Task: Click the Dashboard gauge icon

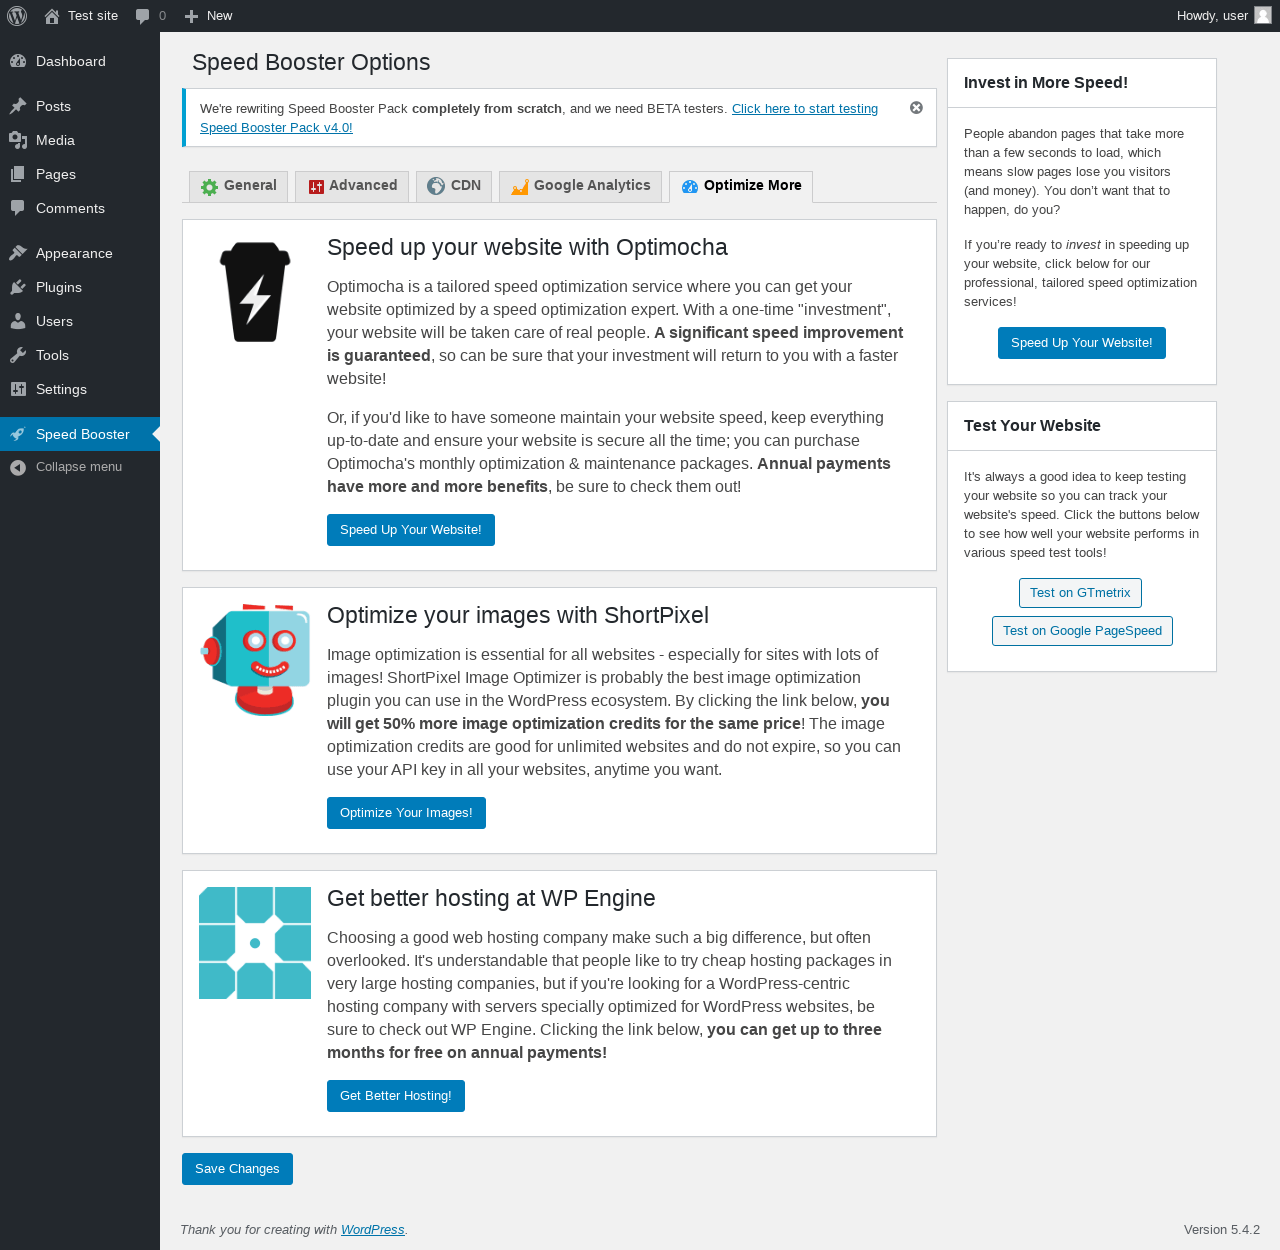Action: pyautogui.click(x=18, y=61)
